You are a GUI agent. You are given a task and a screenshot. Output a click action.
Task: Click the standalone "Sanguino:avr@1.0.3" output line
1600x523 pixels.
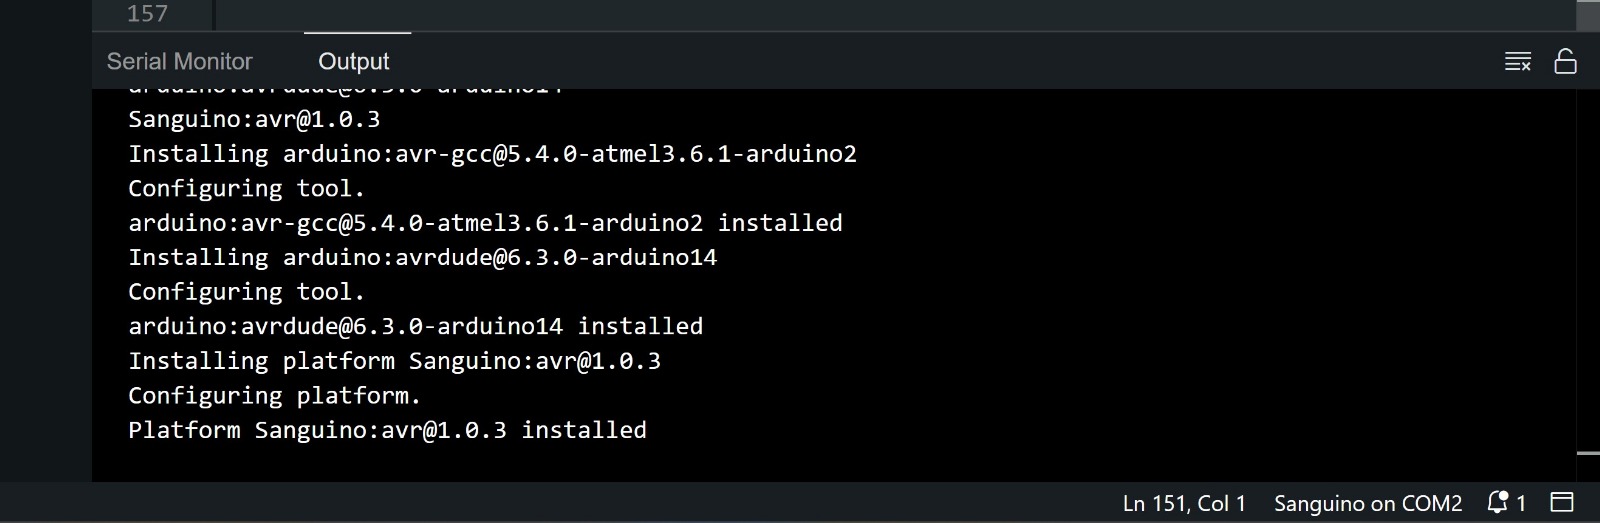pos(254,120)
